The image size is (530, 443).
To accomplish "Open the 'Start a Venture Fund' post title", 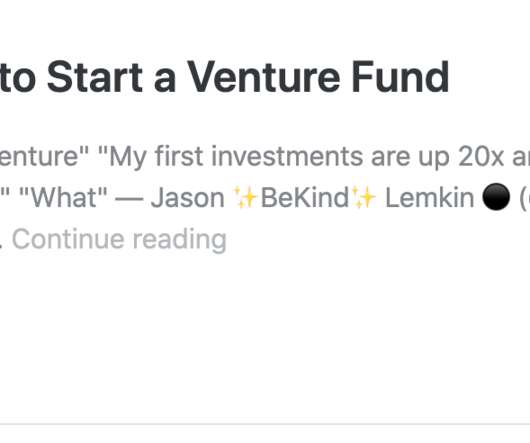I will point(224,77).
